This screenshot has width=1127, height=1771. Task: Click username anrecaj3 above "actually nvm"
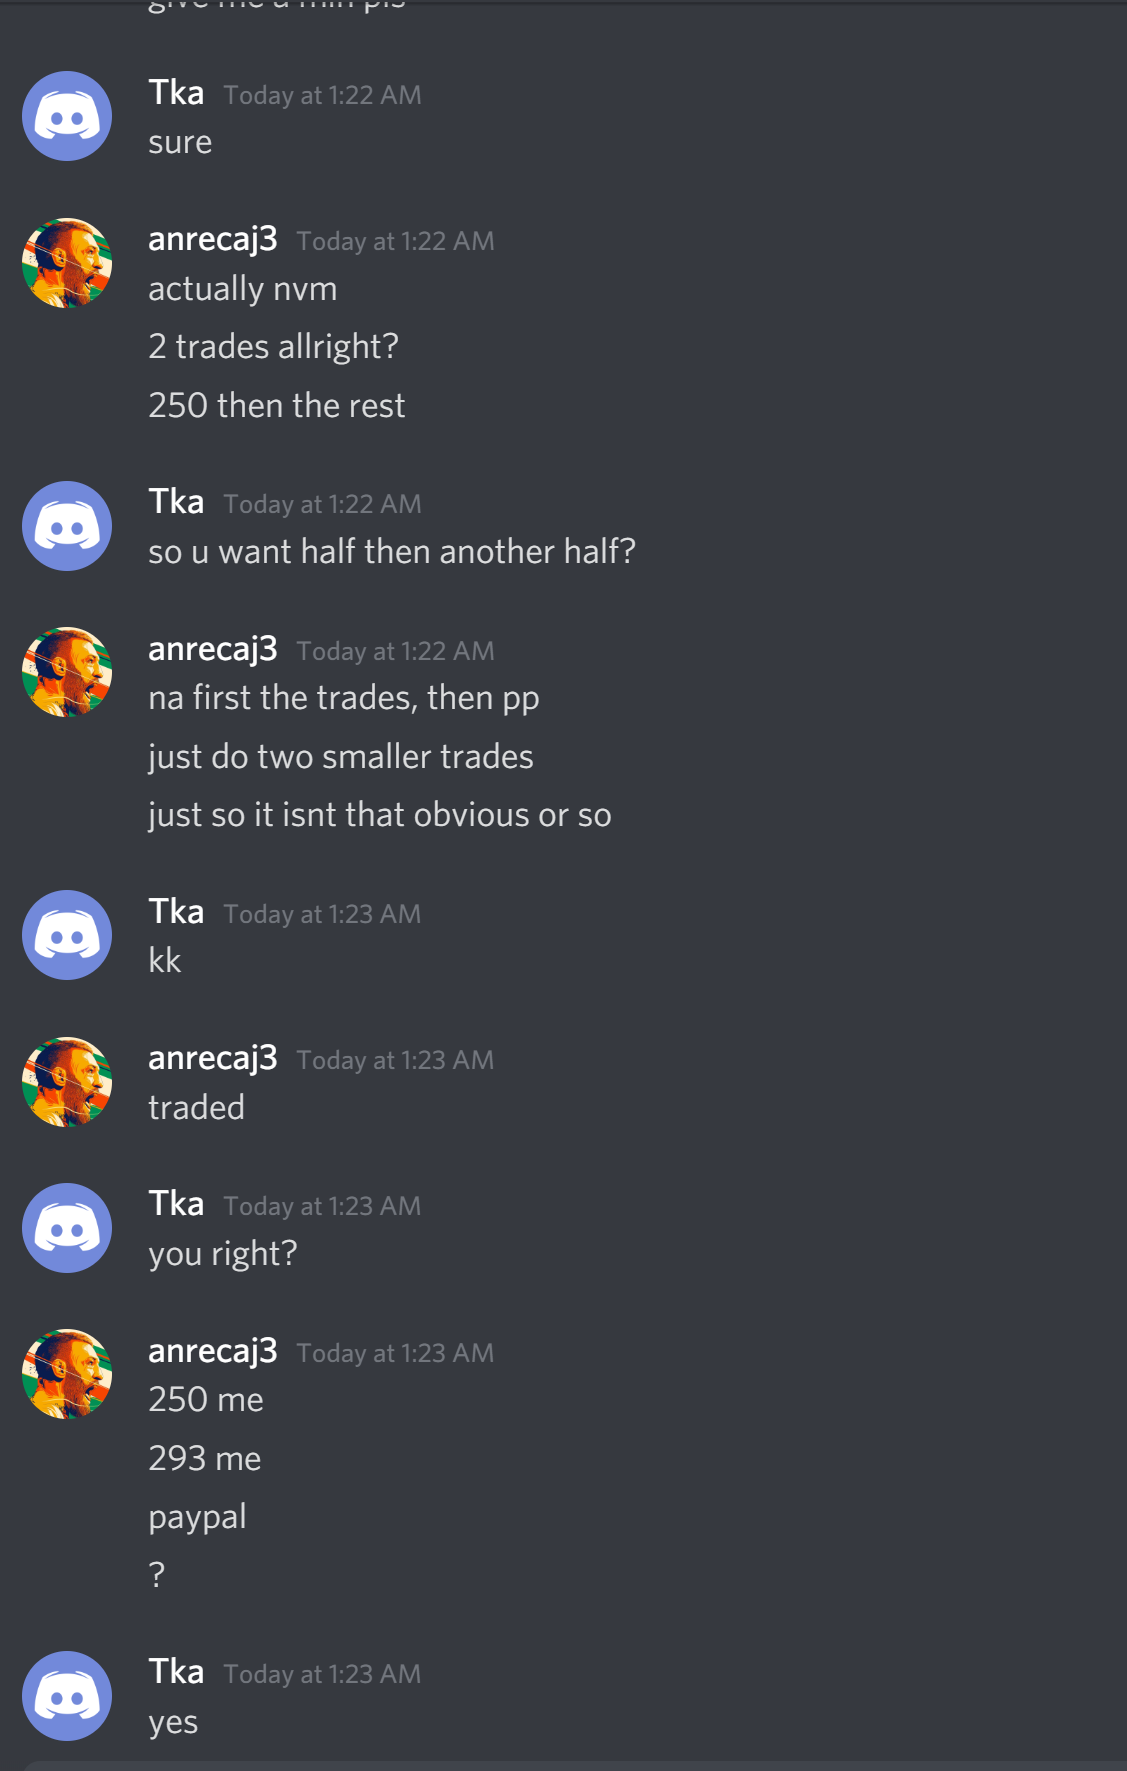(x=213, y=240)
